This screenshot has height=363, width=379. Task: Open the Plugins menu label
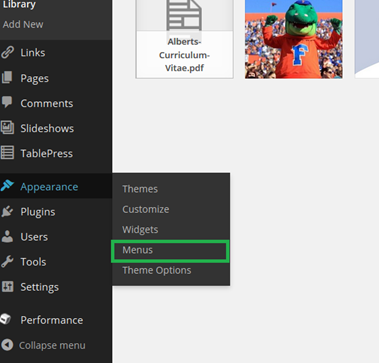(x=38, y=212)
